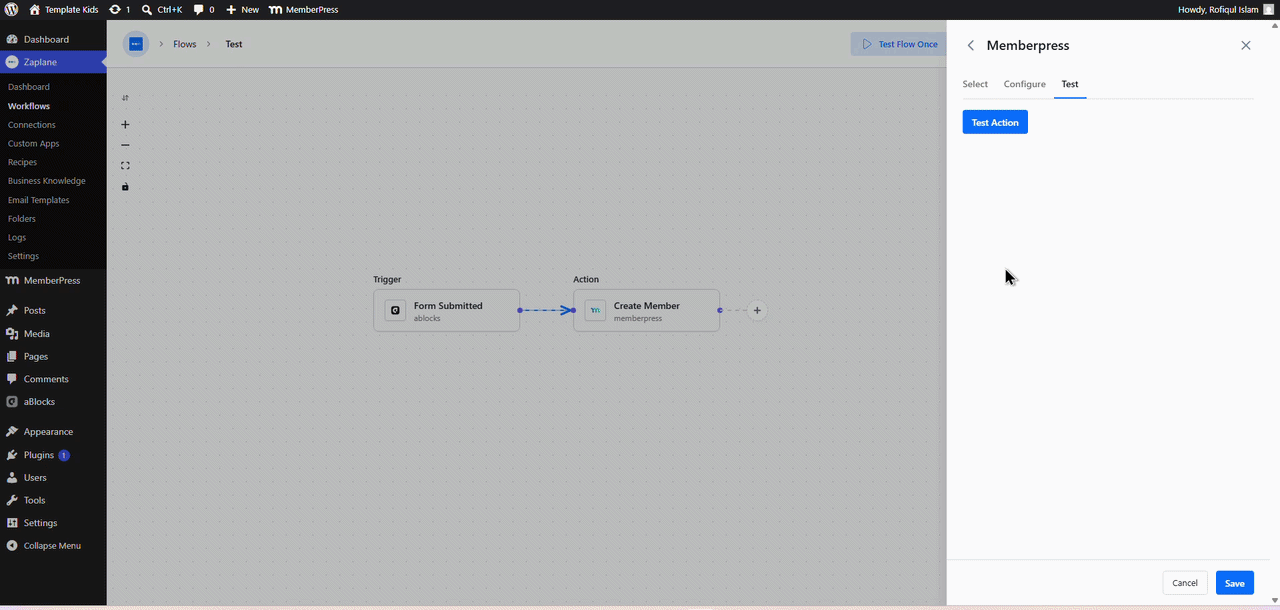Fit the flow to view
This screenshot has width=1280, height=610.
(x=125, y=166)
